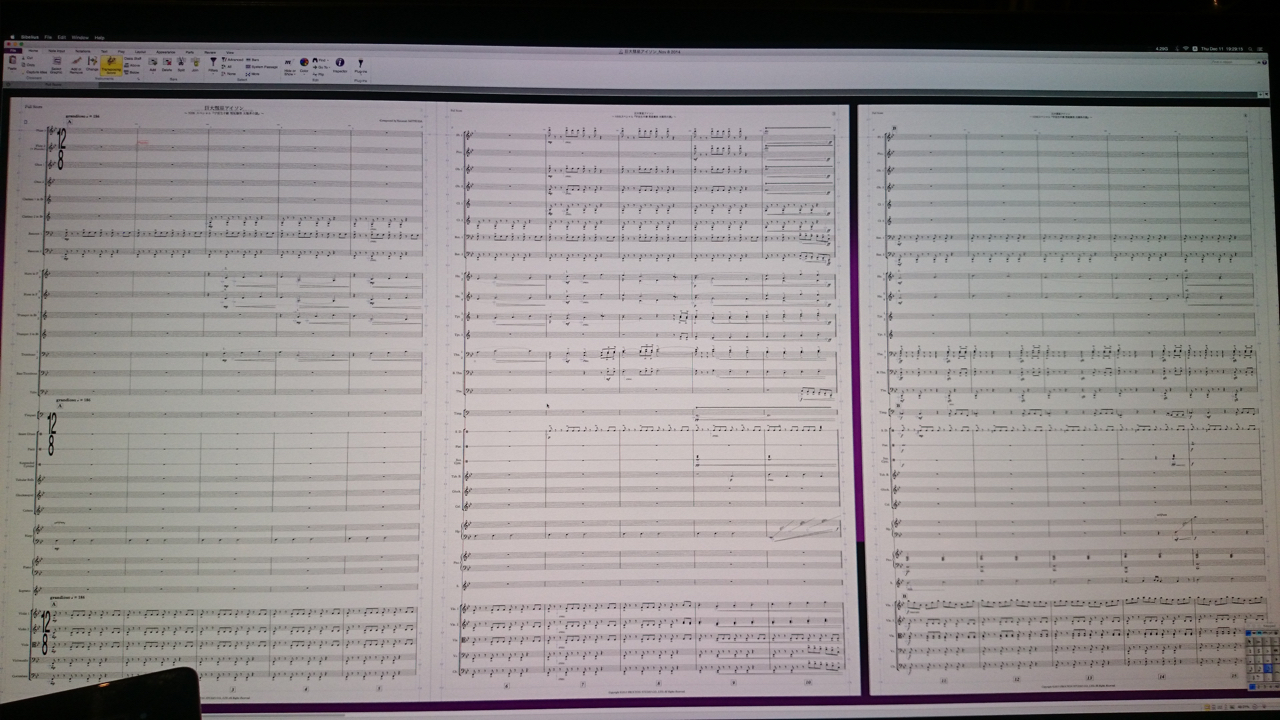Open the Find dropdown in Edit group
1280x720 pixels.
point(322,60)
